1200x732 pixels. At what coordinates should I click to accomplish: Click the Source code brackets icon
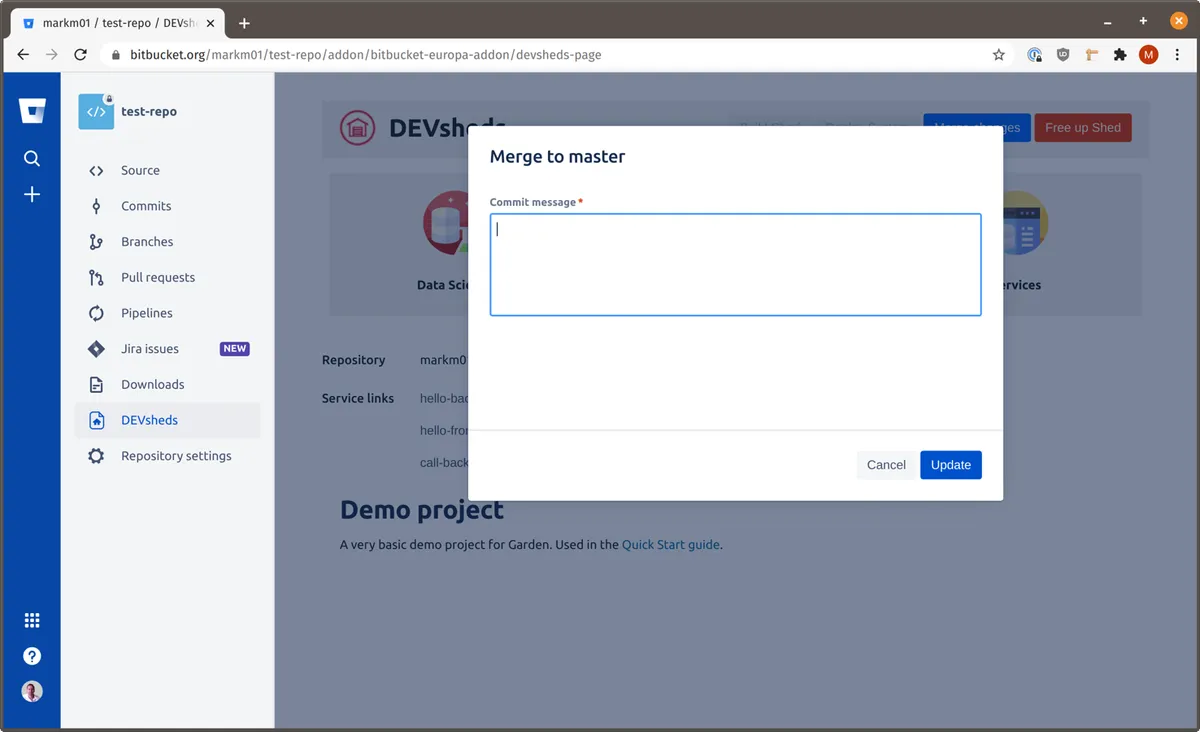[96, 171]
